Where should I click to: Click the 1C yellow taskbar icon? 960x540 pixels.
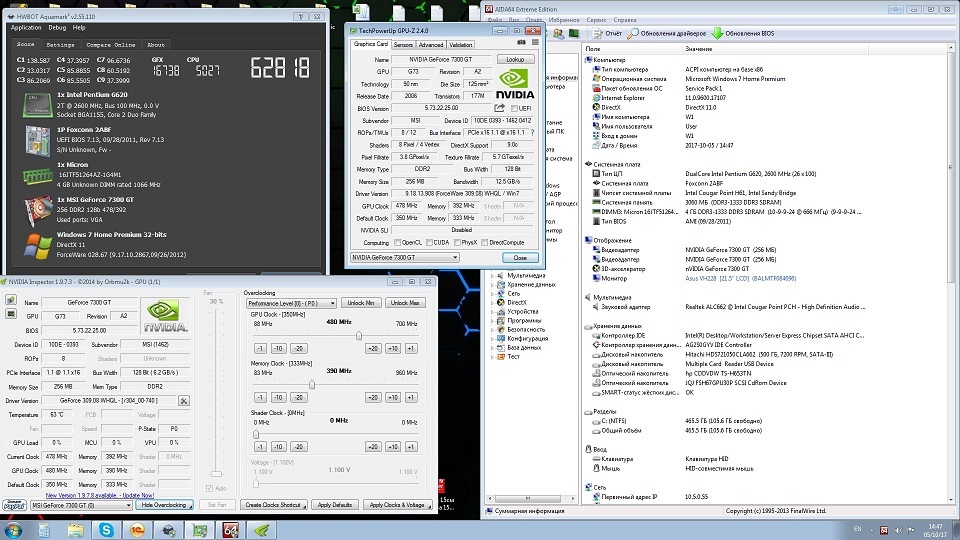point(137,530)
